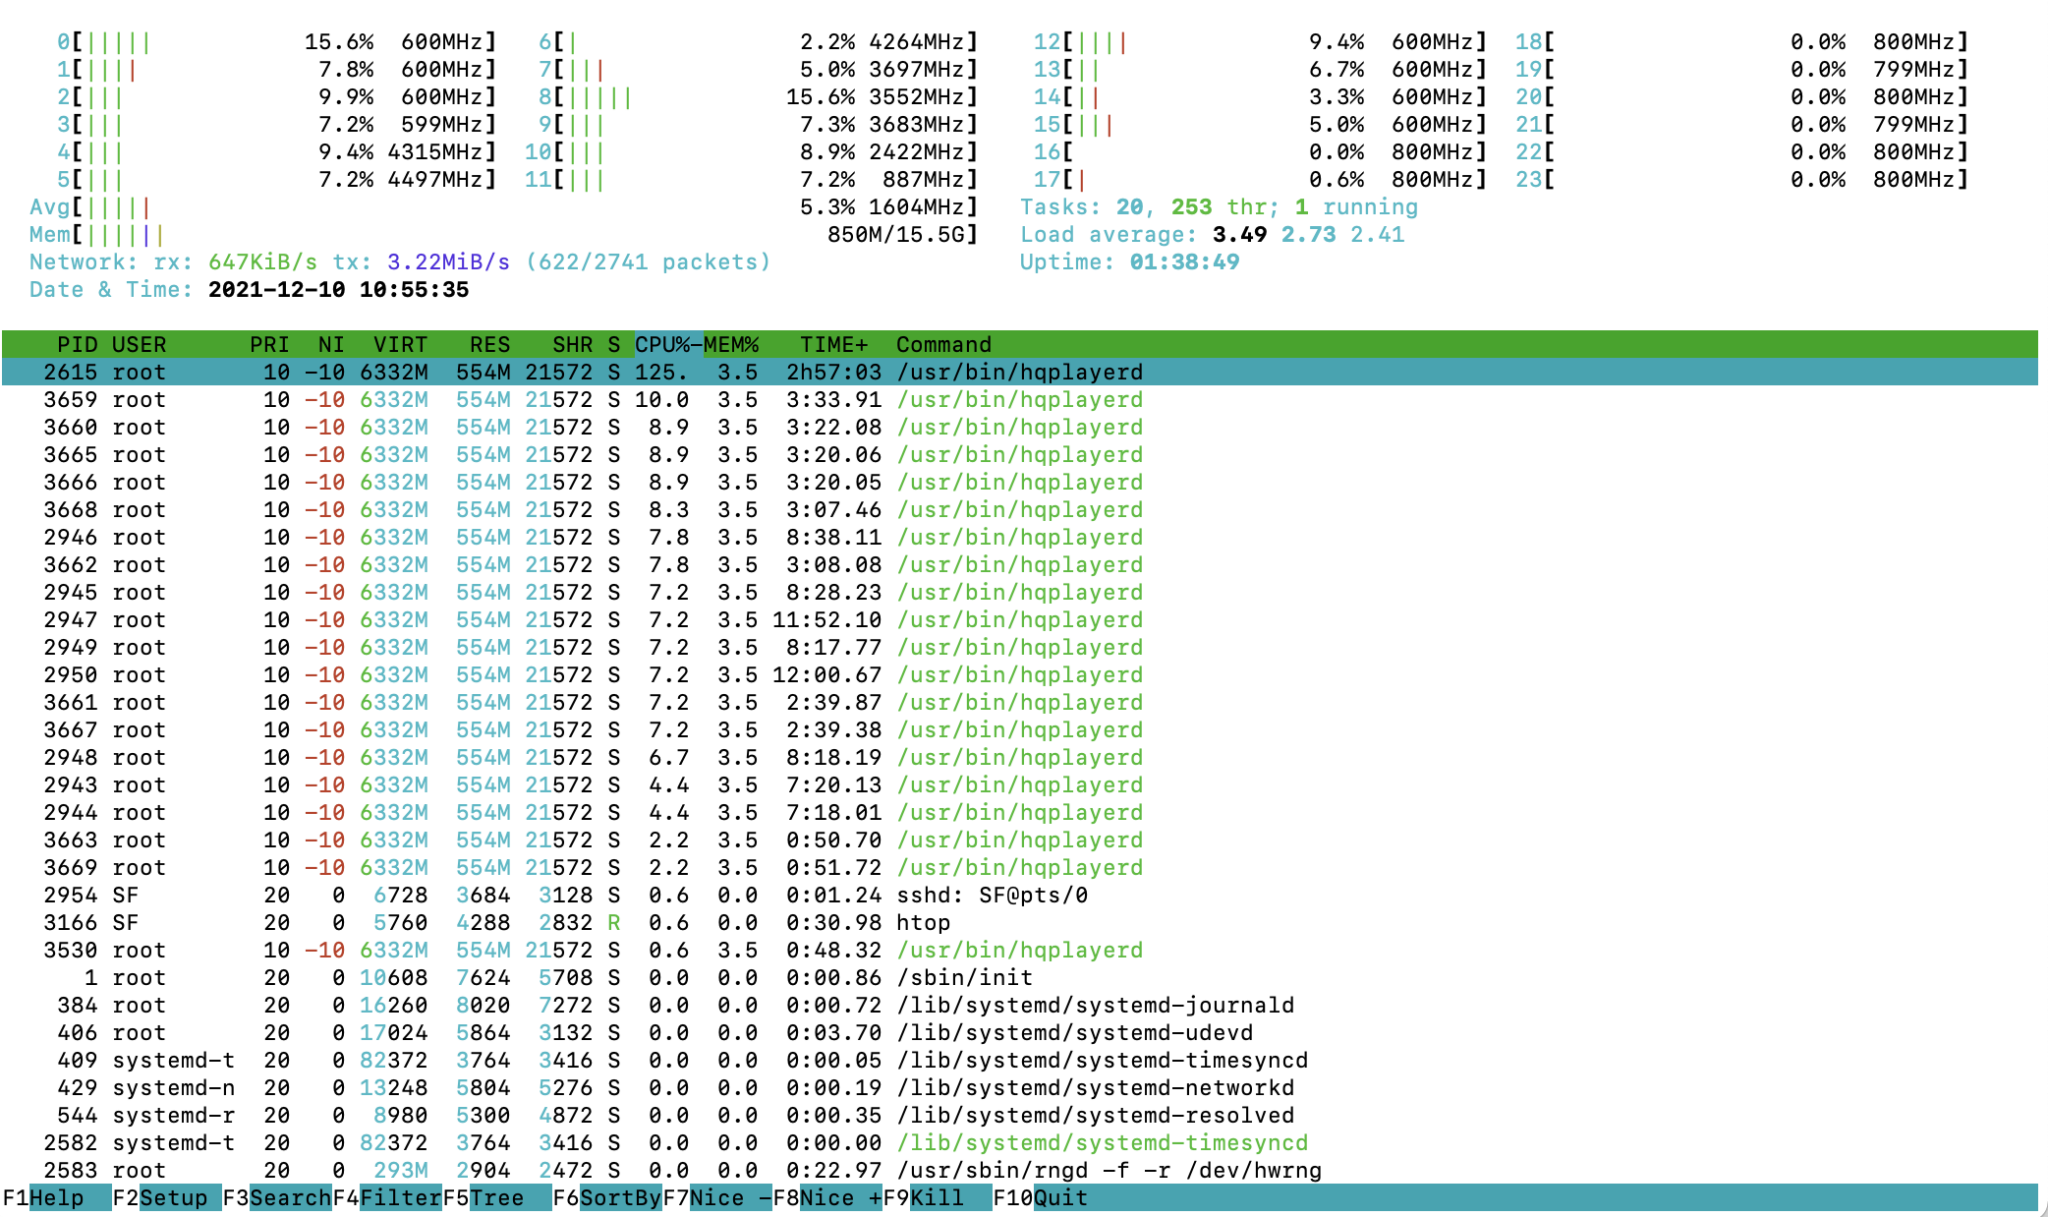This screenshot has width=2048, height=1217.
Task: Sort processes by the USER column
Action: (138, 344)
